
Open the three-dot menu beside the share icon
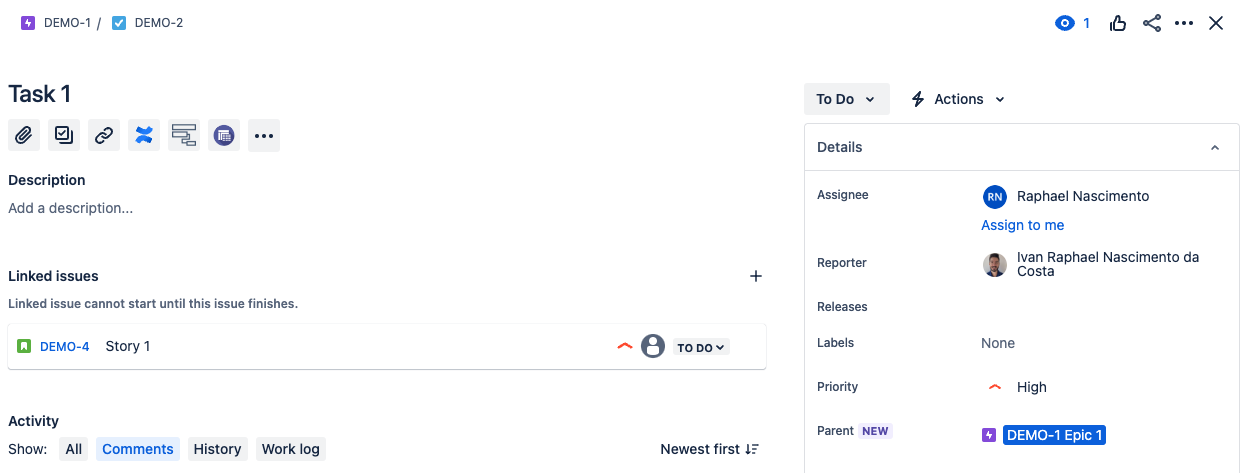1184,23
